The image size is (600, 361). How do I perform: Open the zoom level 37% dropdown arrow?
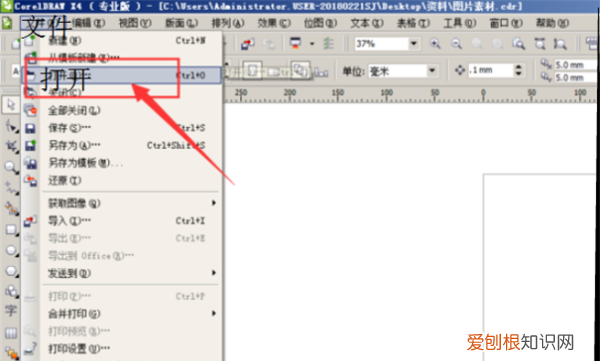point(413,44)
